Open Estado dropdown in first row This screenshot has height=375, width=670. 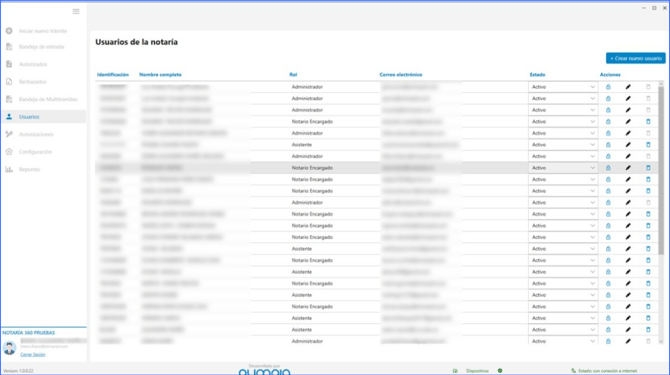tap(563, 87)
